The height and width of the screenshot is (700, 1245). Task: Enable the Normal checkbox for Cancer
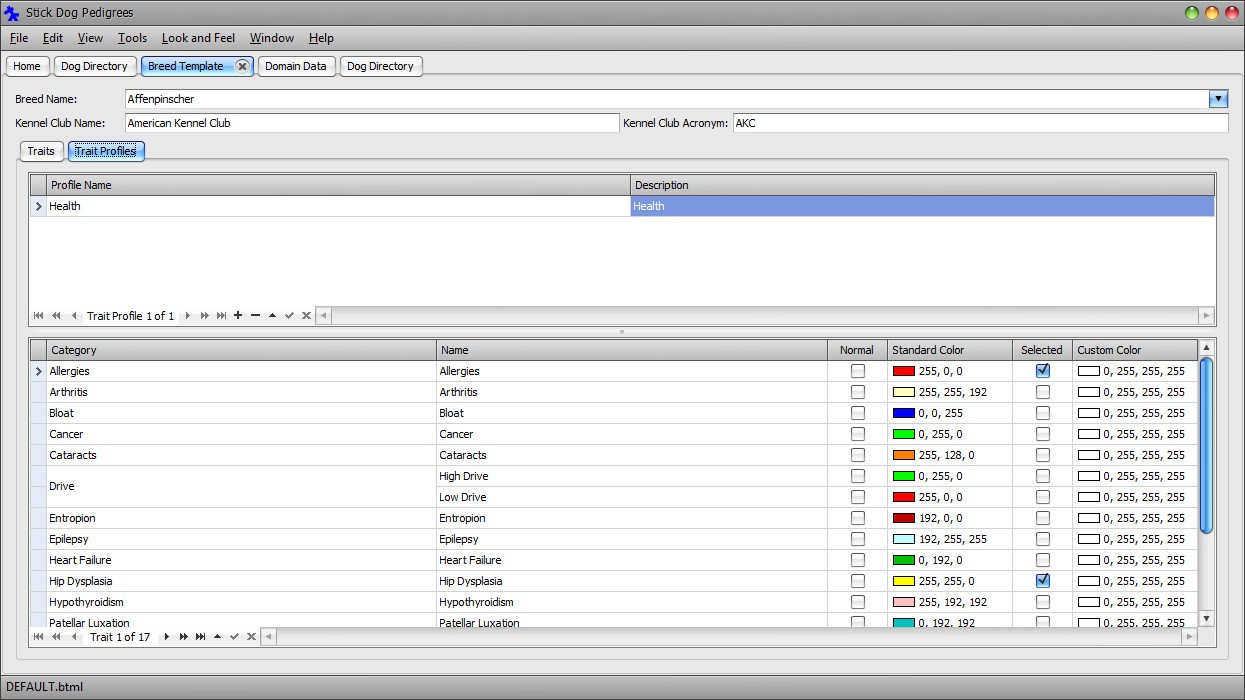click(x=857, y=433)
